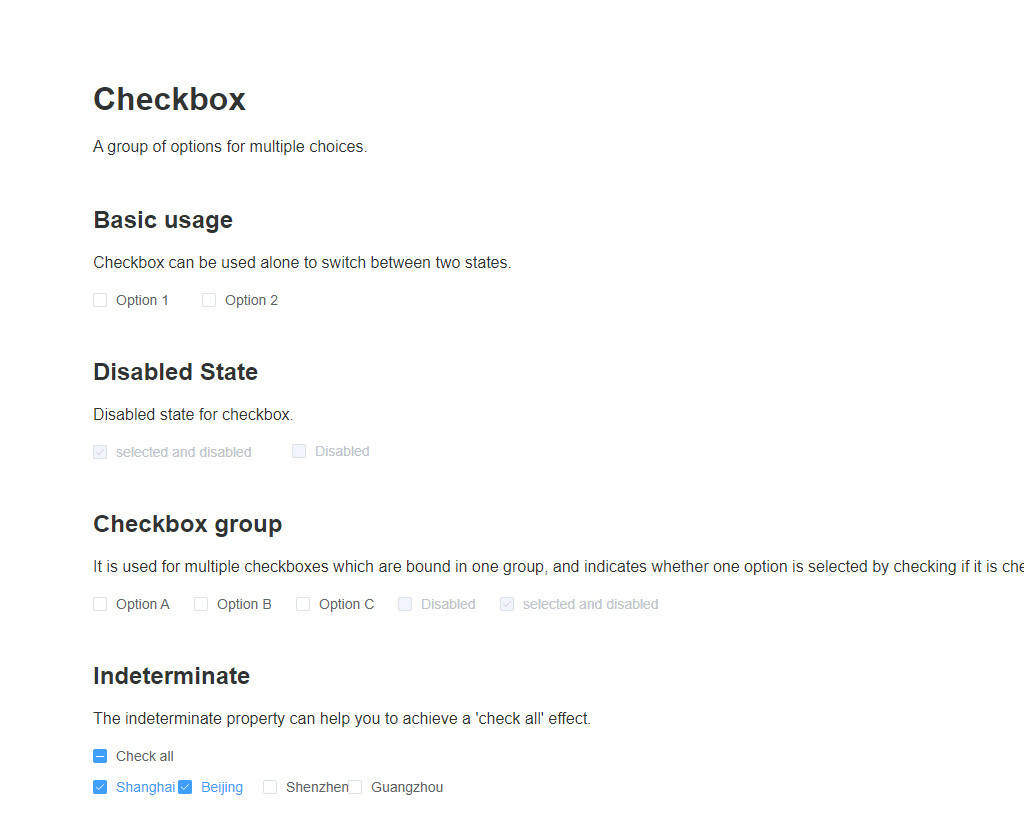The height and width of the screenshot is (836, 1024).
Task: Click the Shanghai label text
Action: coord(146,788)
